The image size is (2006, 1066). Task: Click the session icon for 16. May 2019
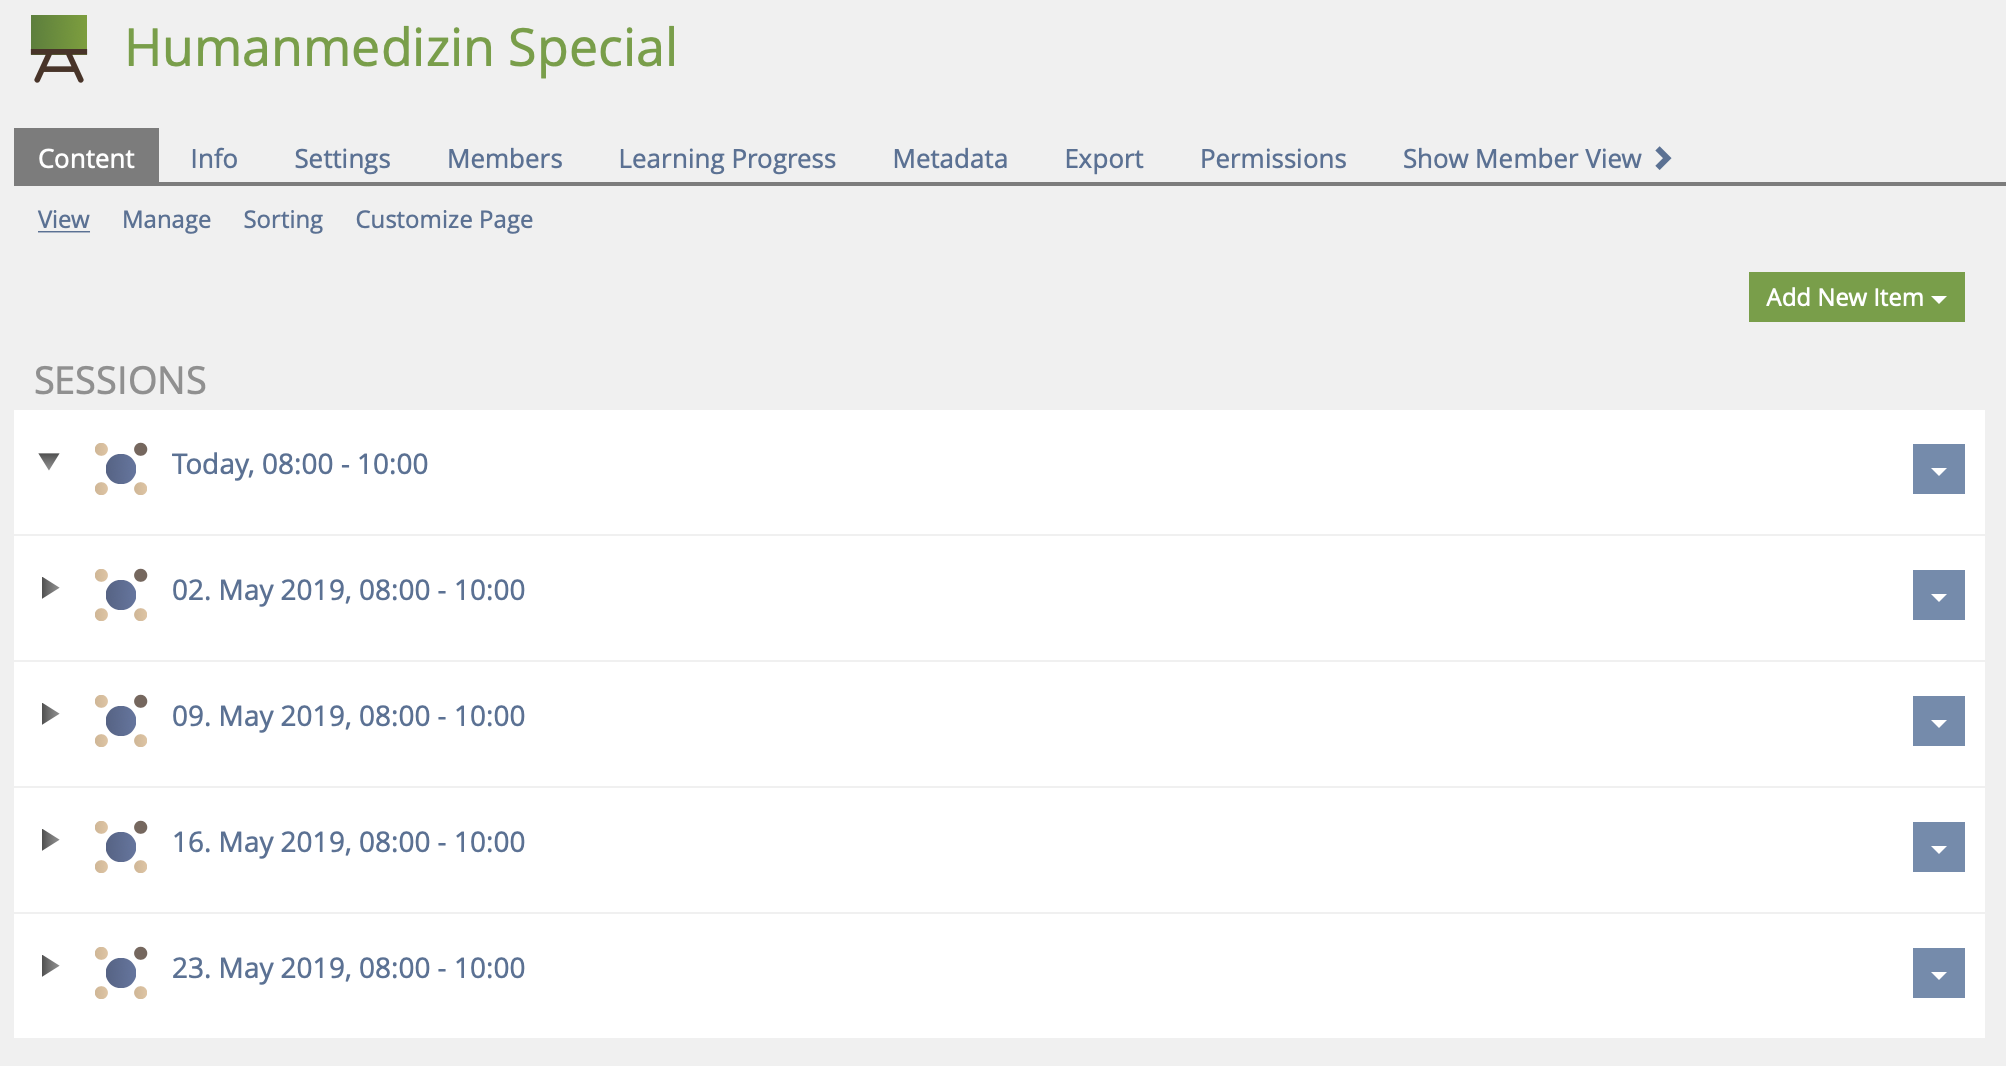point(121,846)
